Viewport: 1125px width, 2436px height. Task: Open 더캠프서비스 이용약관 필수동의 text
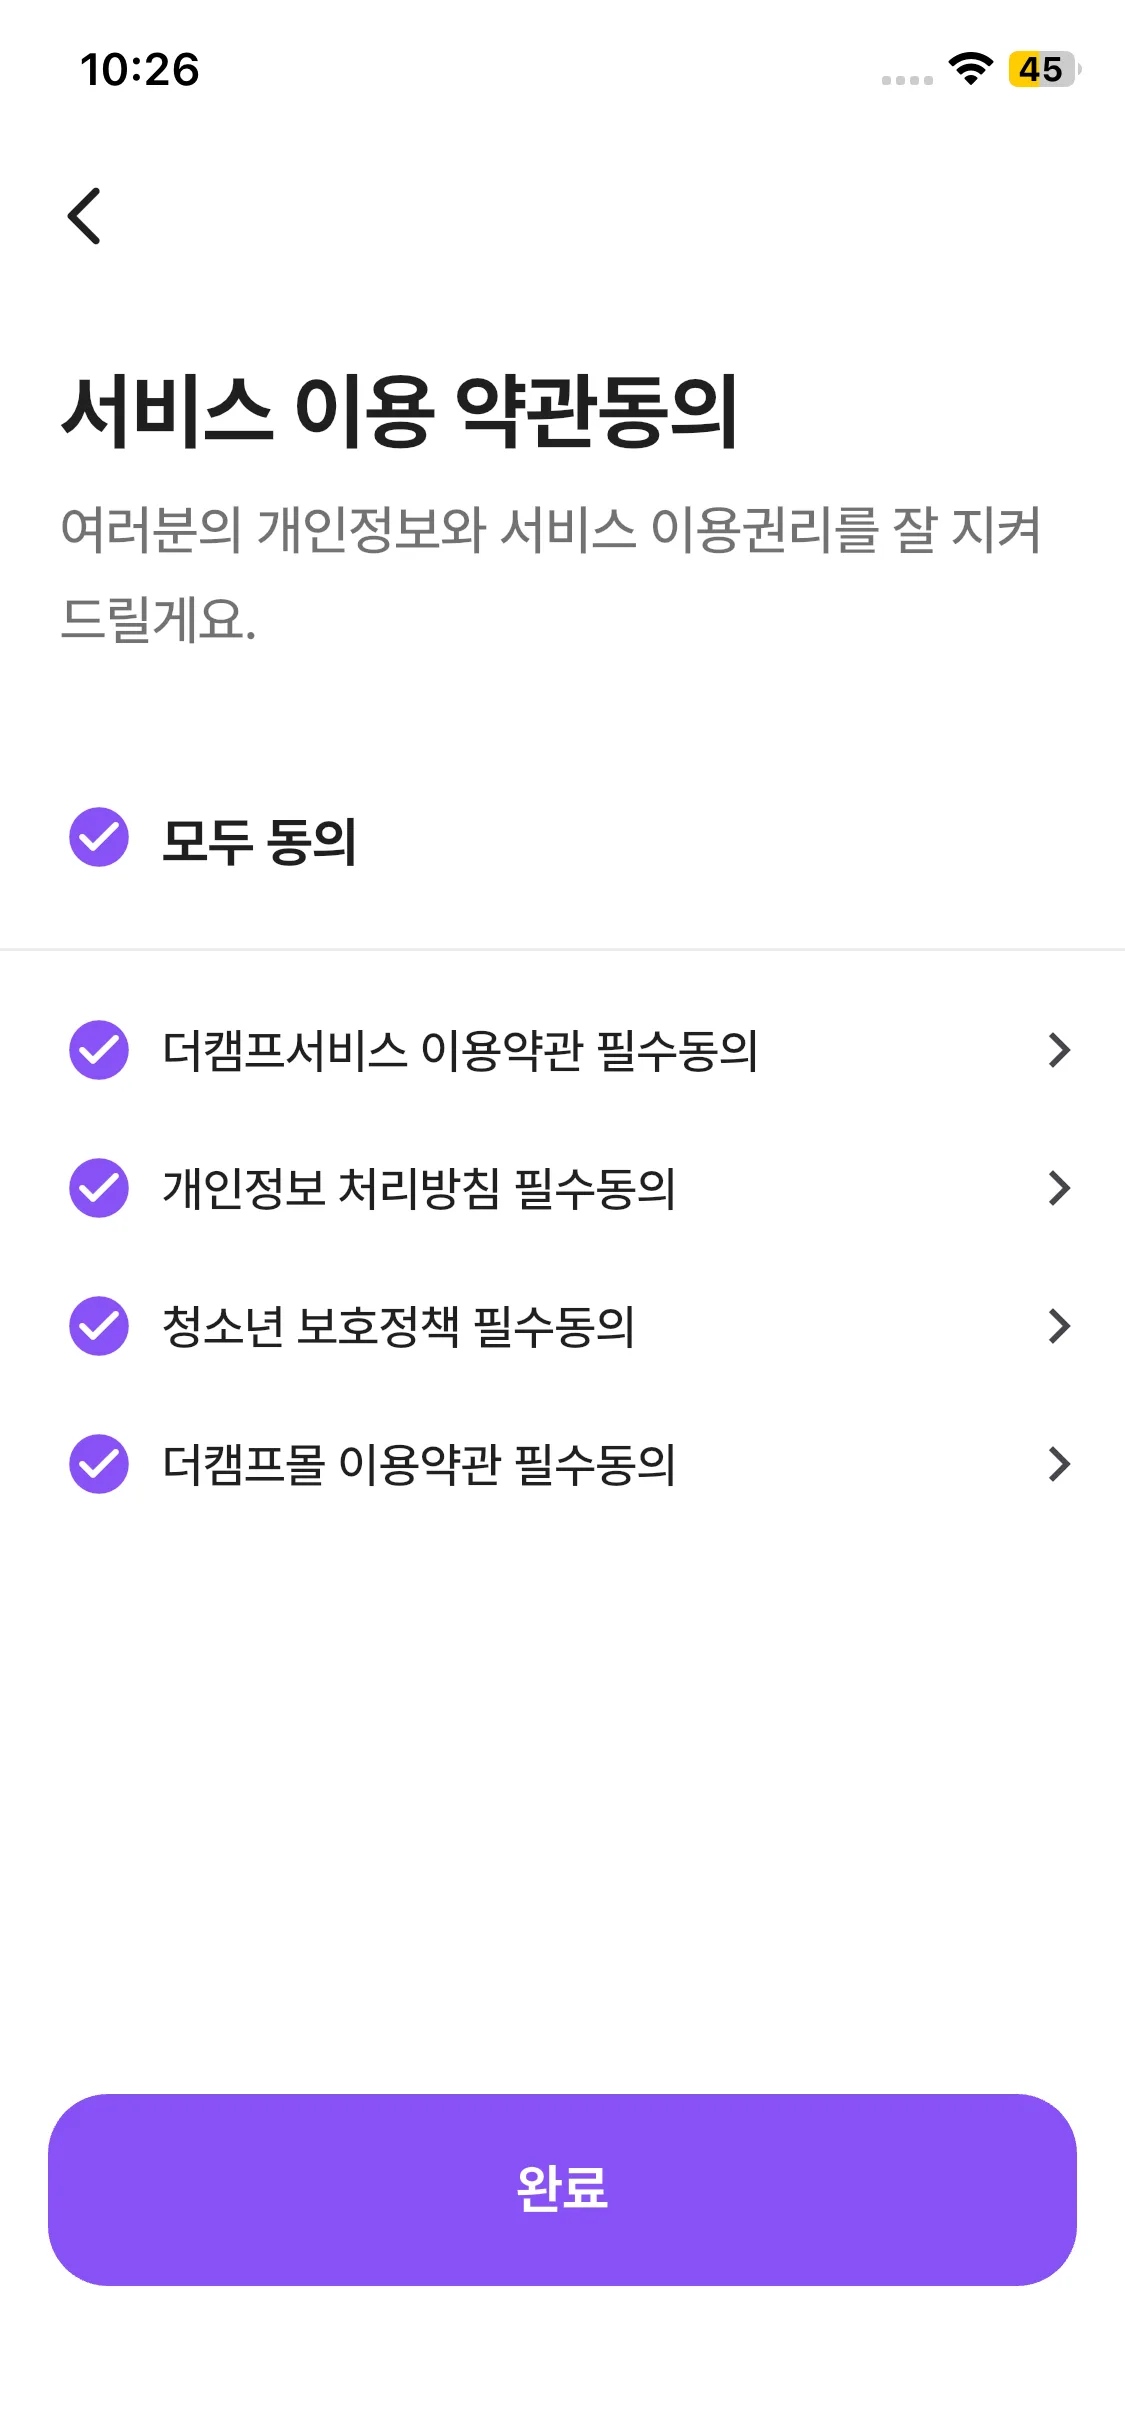click(460, 1051)
